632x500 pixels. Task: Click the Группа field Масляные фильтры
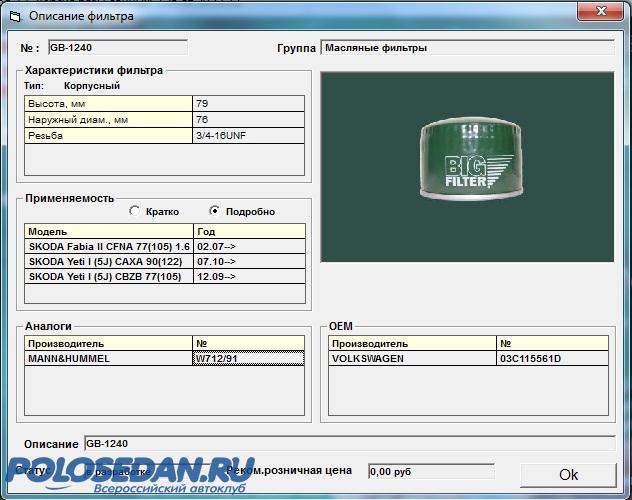pyautogui.click(x=466, y=47)
